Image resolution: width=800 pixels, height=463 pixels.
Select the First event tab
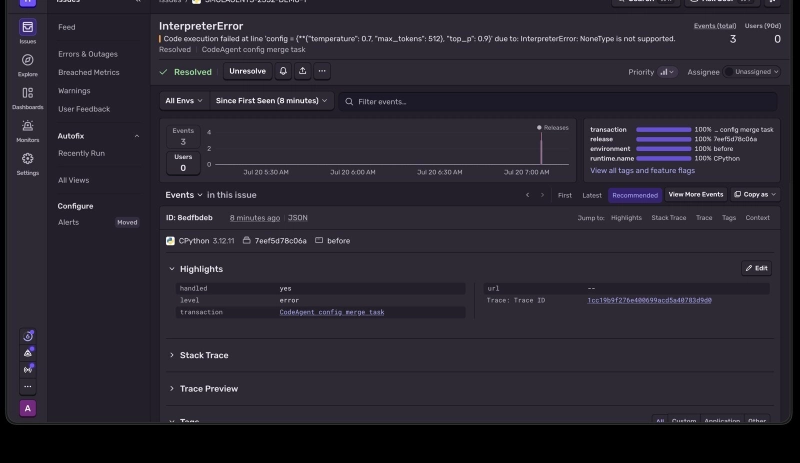point(565,195)
